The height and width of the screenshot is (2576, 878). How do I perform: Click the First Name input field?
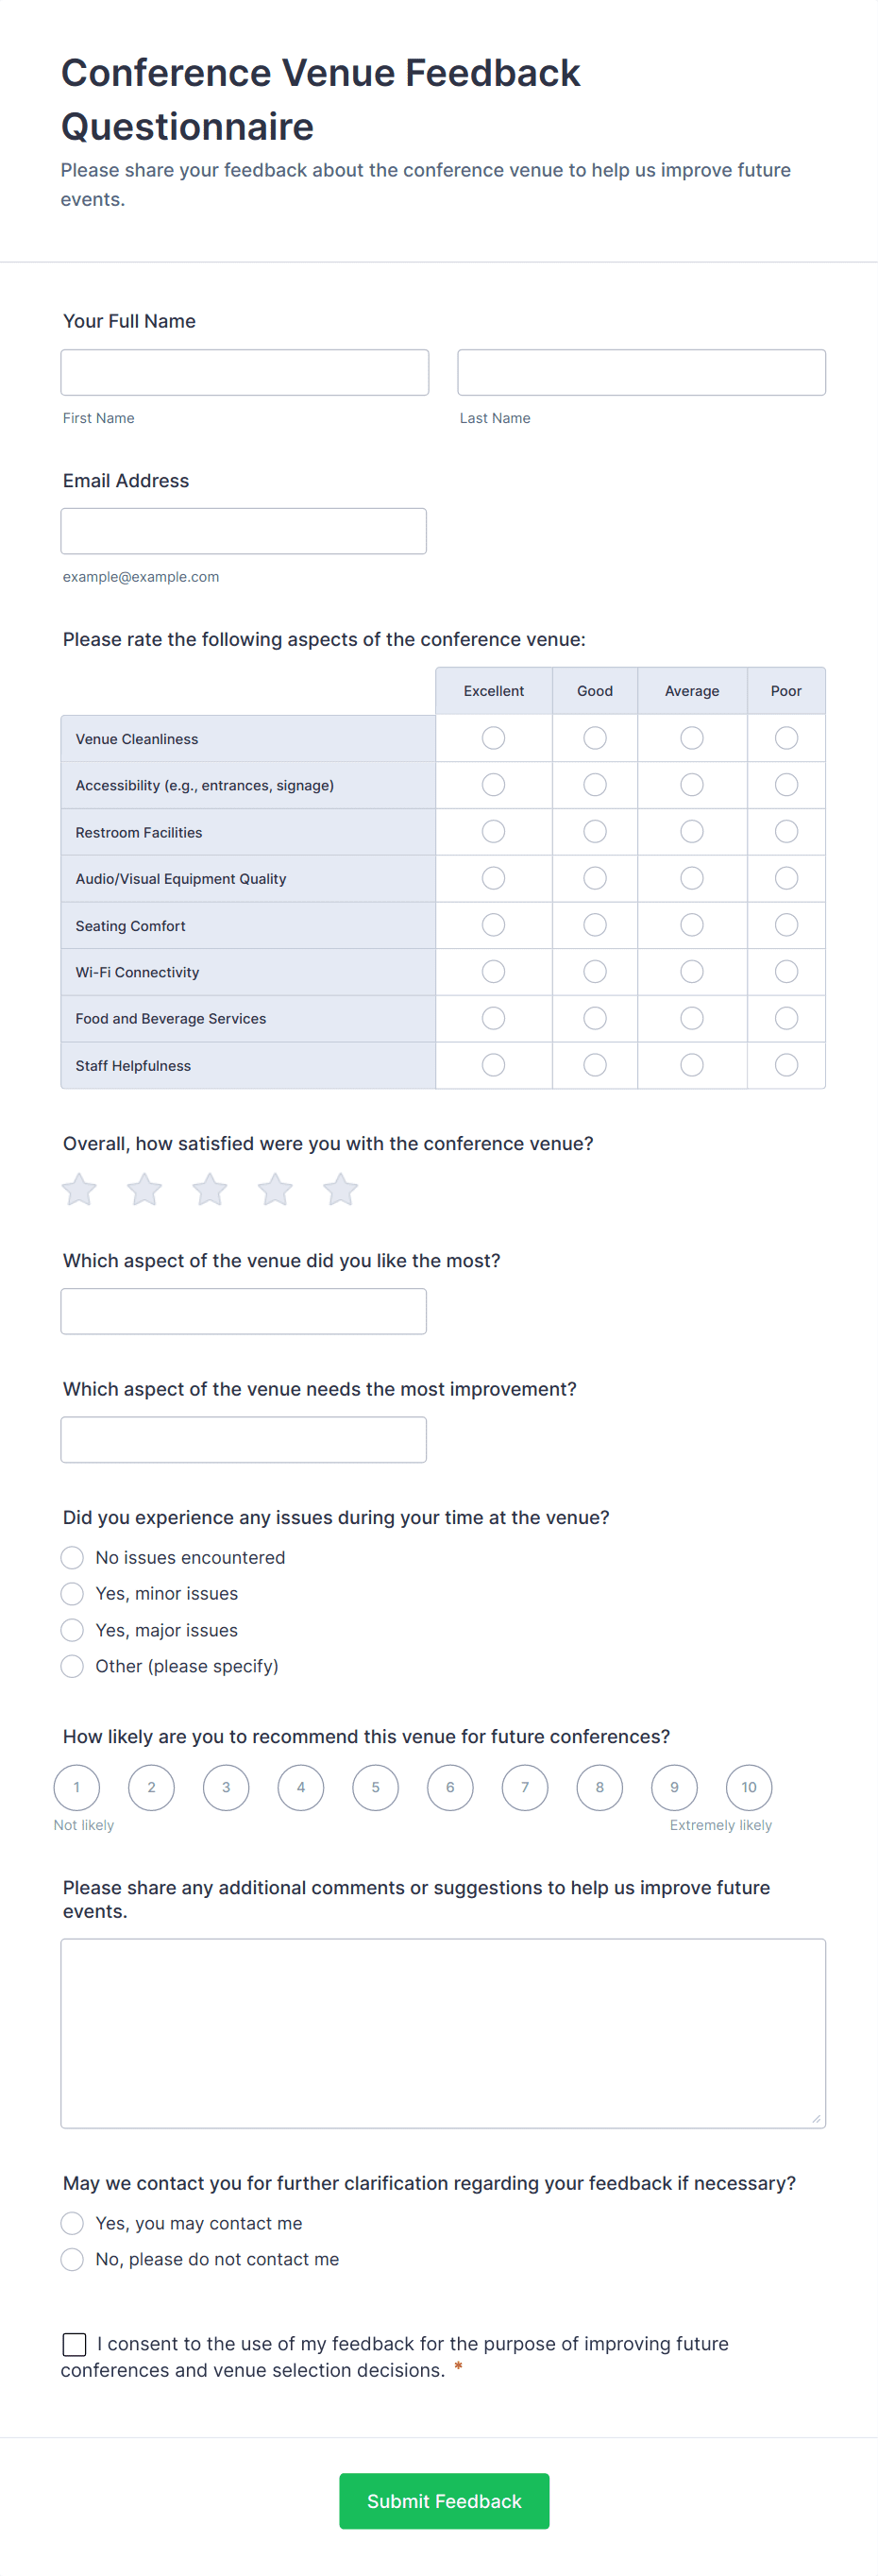244,371
